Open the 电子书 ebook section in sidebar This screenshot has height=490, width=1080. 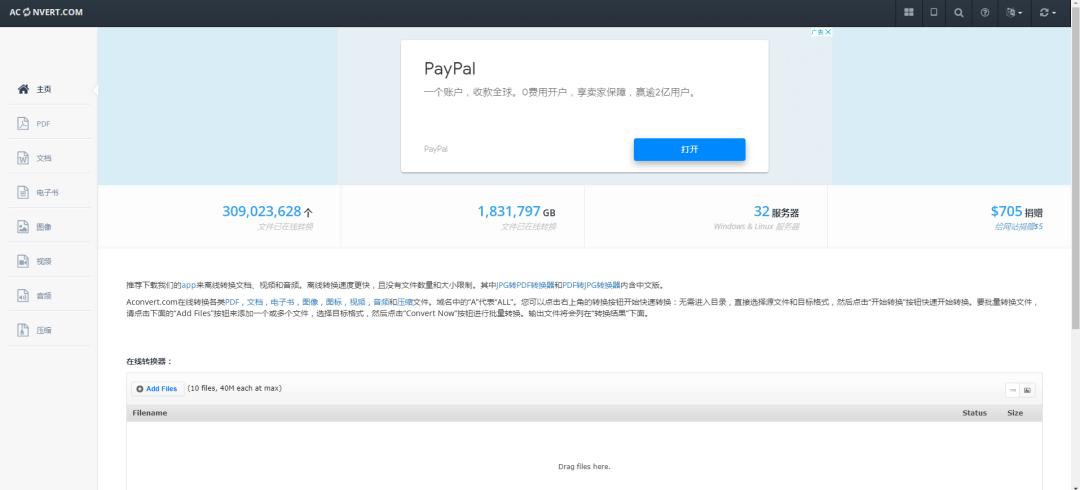pos(48,192)
